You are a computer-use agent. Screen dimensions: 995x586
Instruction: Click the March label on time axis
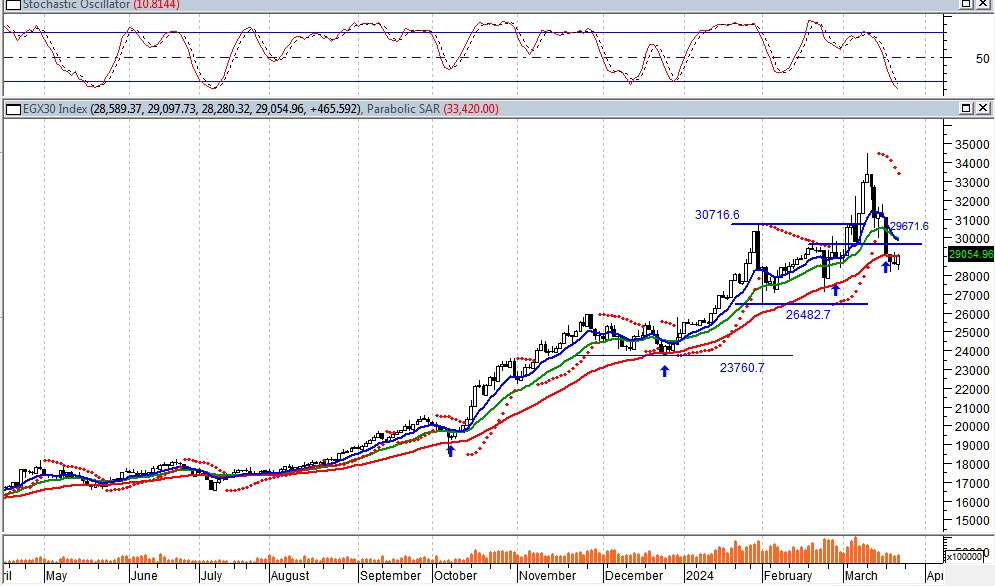point(861,576)
